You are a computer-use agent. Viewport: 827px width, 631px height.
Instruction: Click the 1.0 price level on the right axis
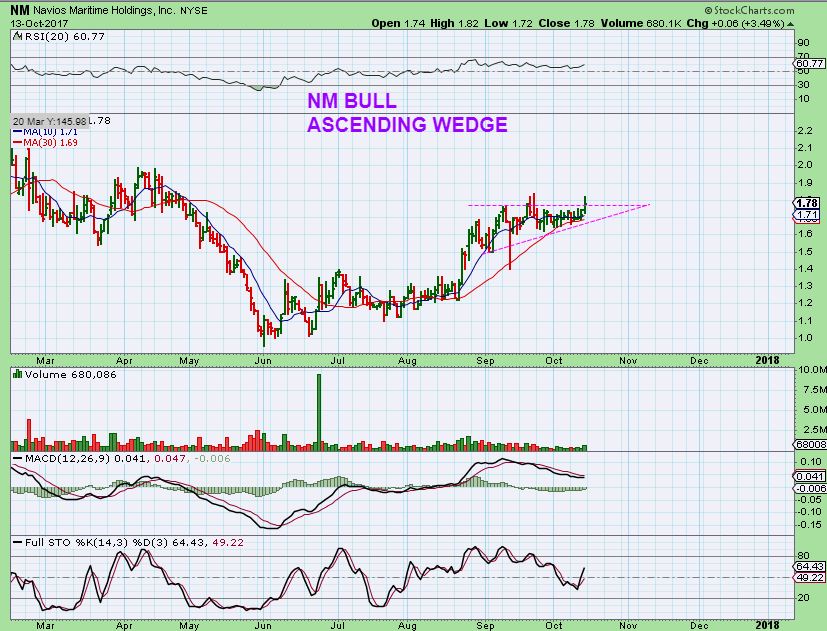point(805,338)
